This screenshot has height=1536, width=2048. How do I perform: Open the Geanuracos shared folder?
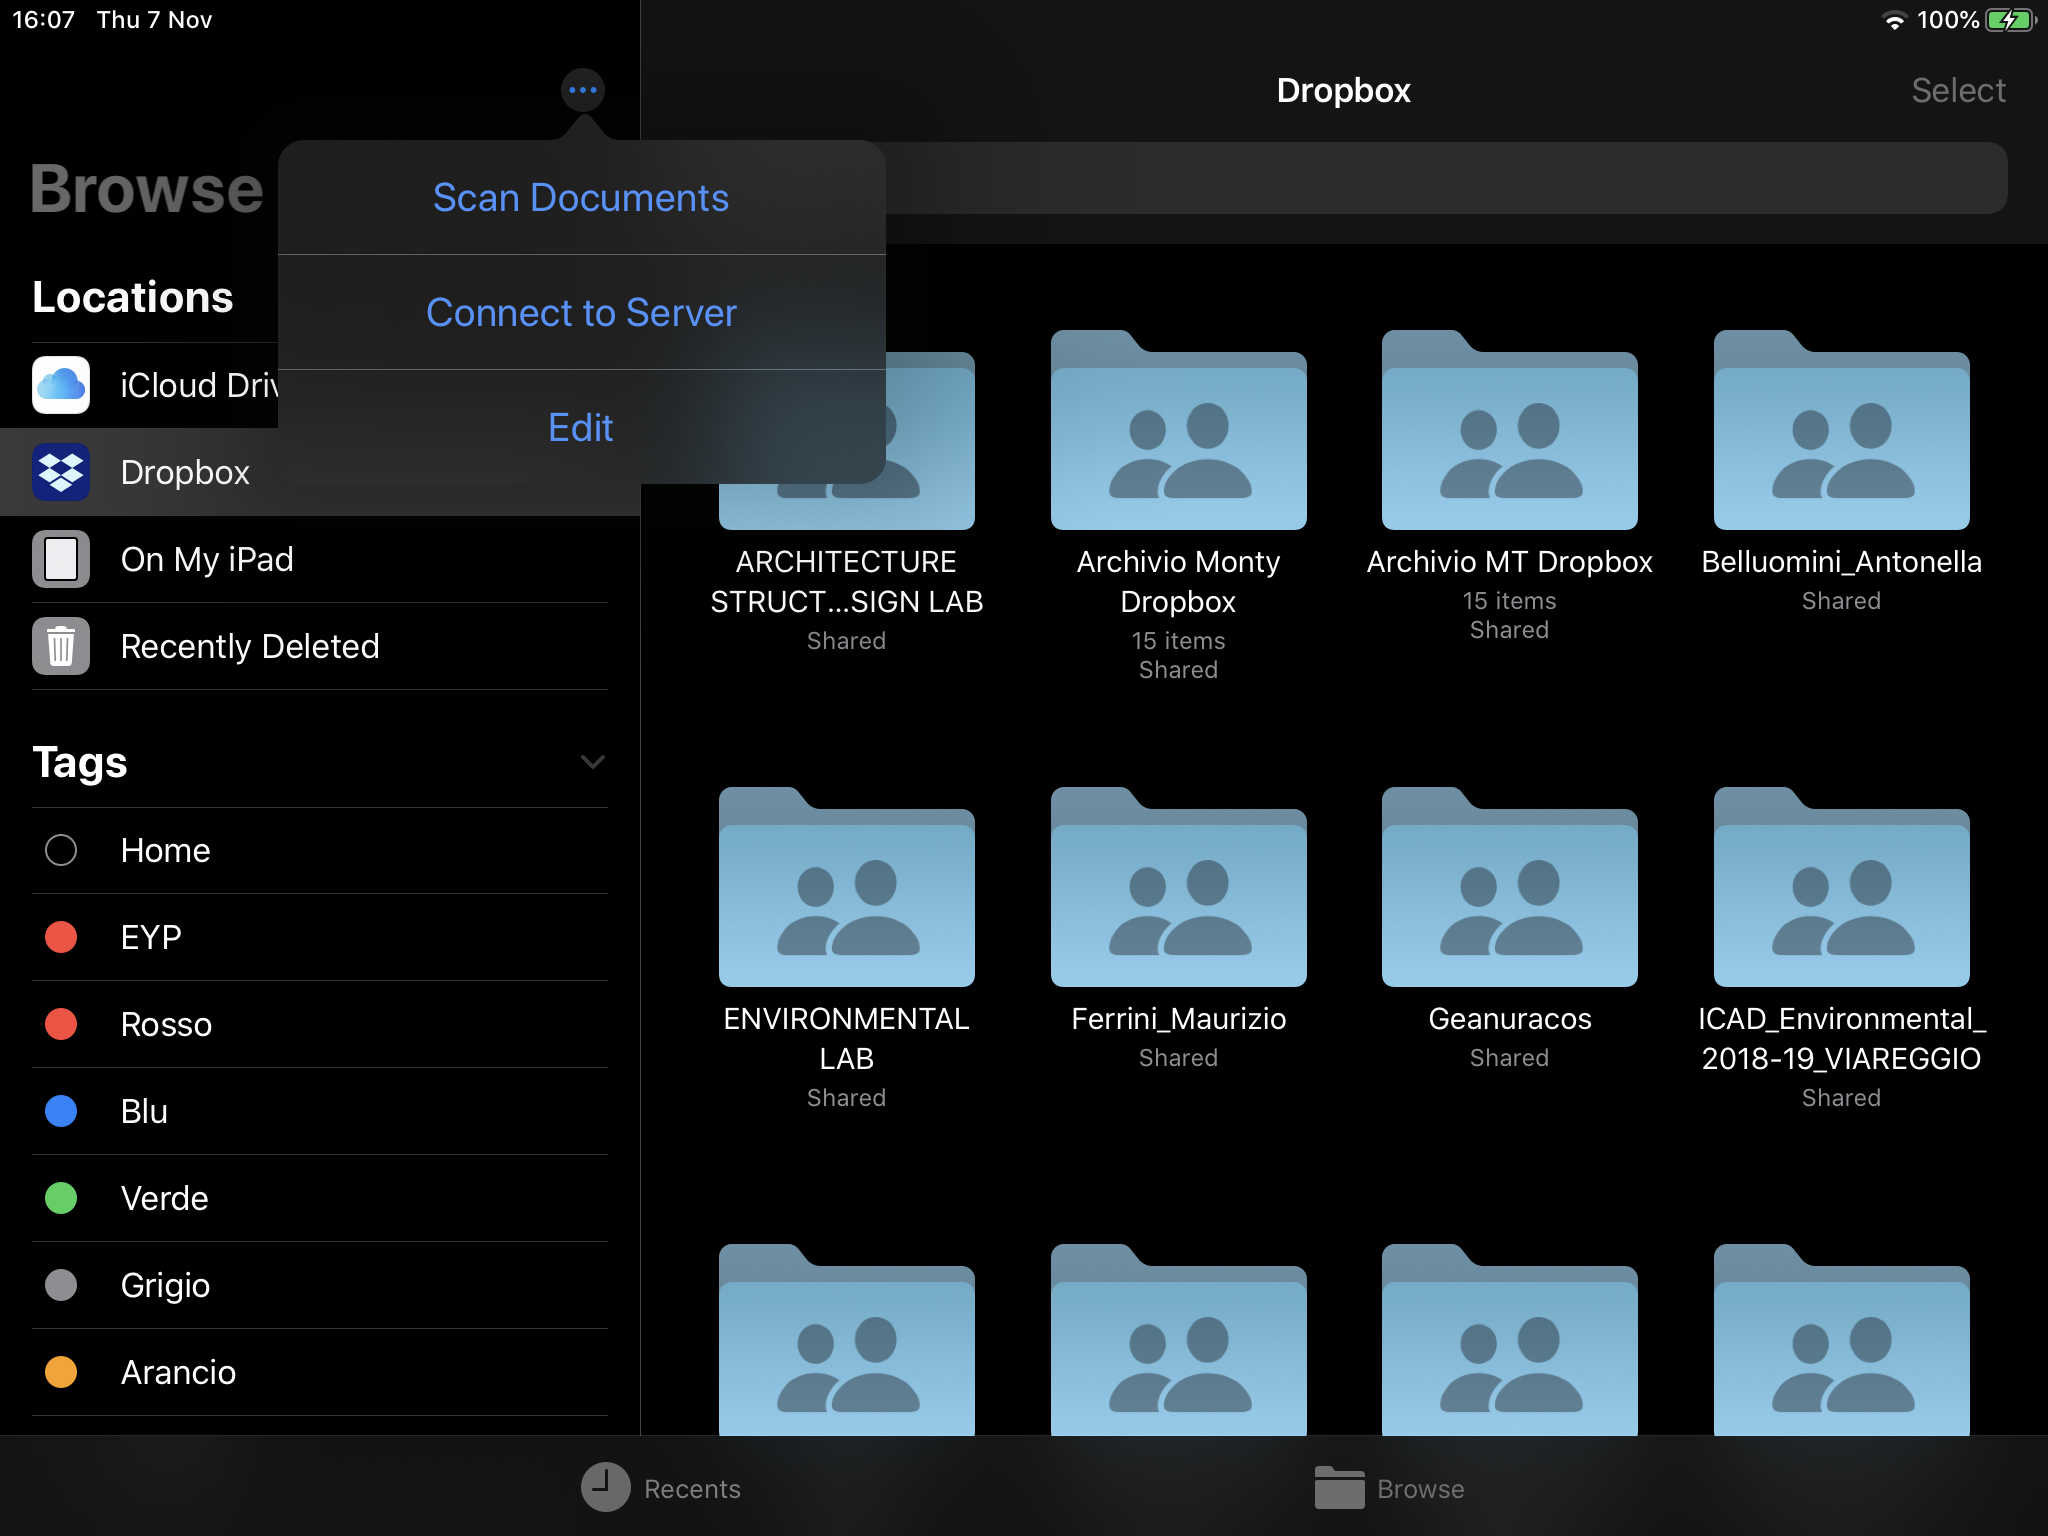point(1509,889)
